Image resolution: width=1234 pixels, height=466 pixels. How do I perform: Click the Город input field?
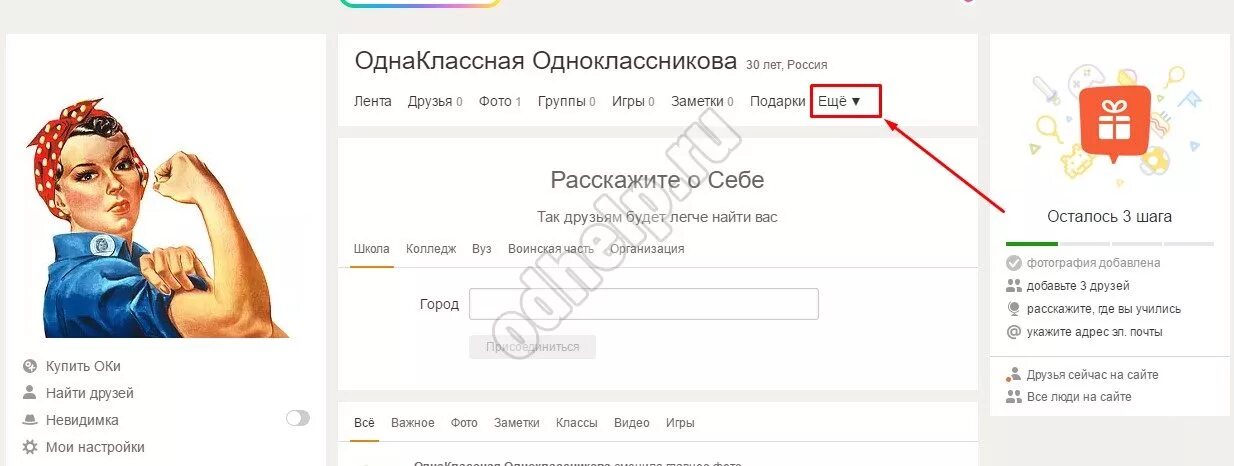(644, 304)
